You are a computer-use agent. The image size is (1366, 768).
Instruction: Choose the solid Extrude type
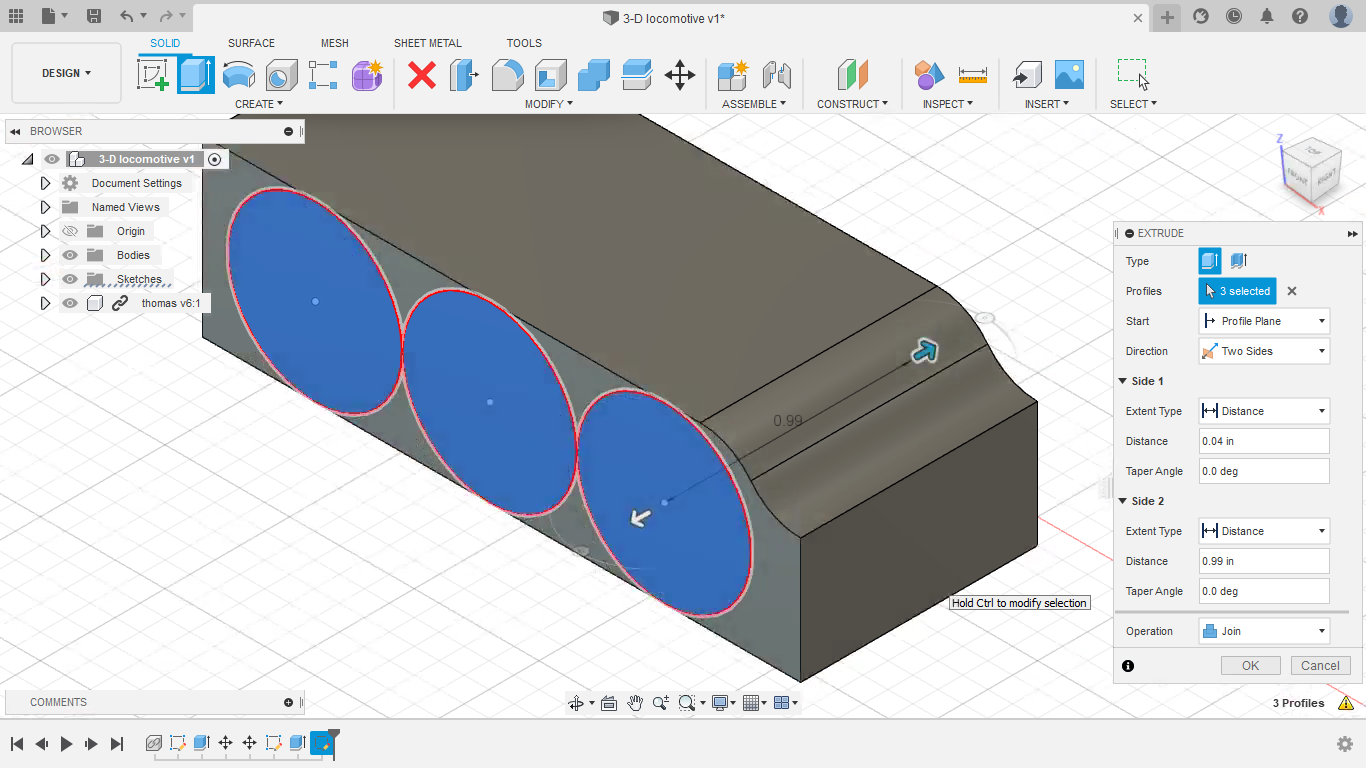(1210, 261)
